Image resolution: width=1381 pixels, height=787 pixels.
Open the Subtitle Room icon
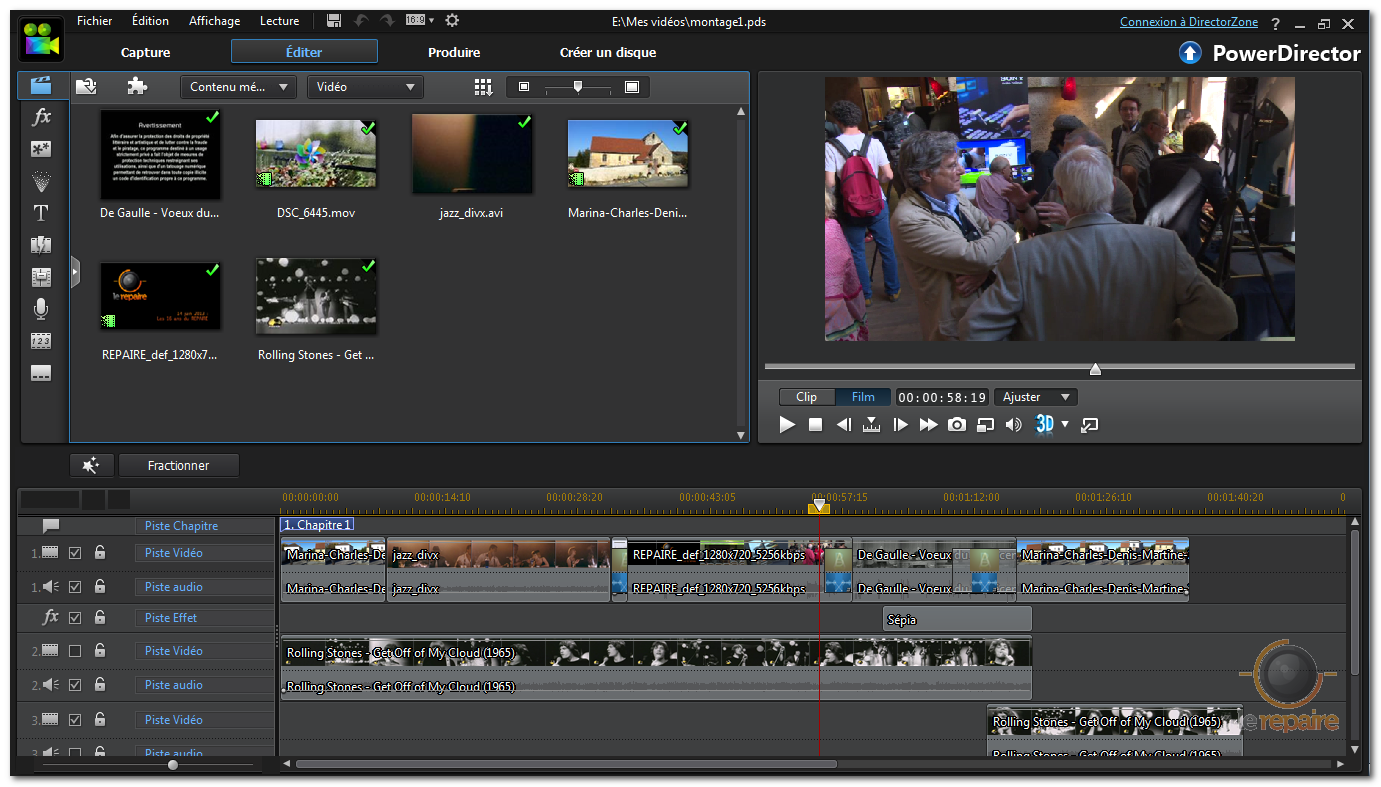41,373
